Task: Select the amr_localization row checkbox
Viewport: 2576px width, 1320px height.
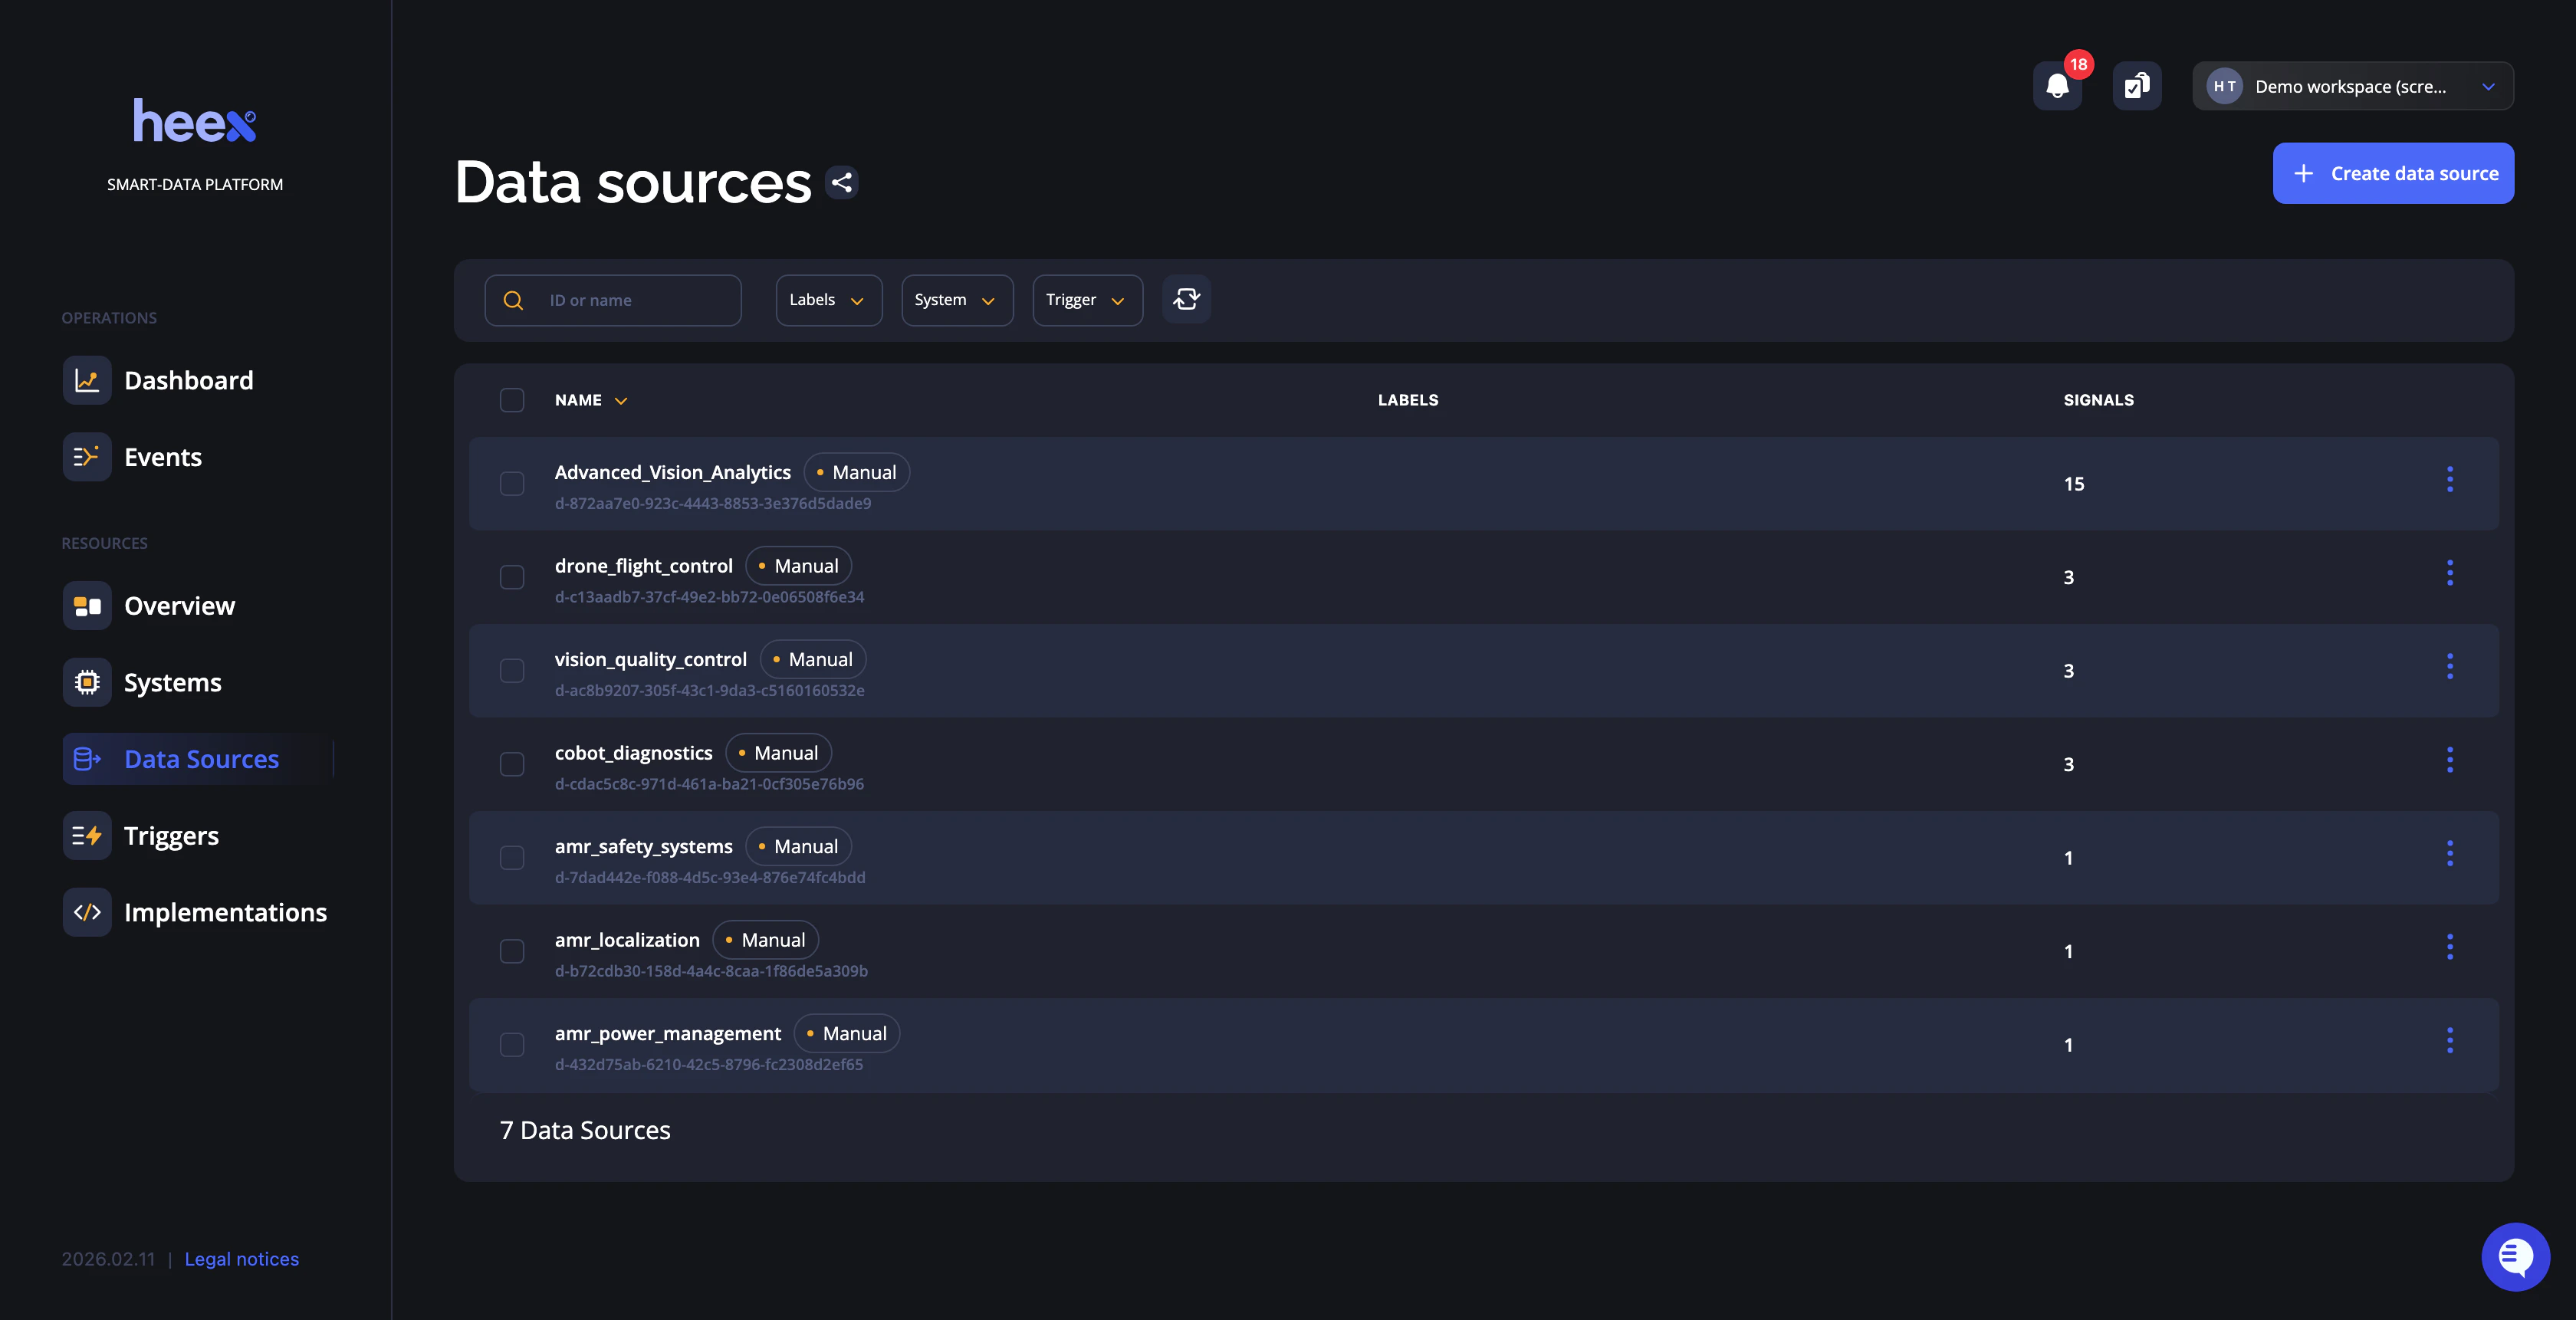Action: 512,952
